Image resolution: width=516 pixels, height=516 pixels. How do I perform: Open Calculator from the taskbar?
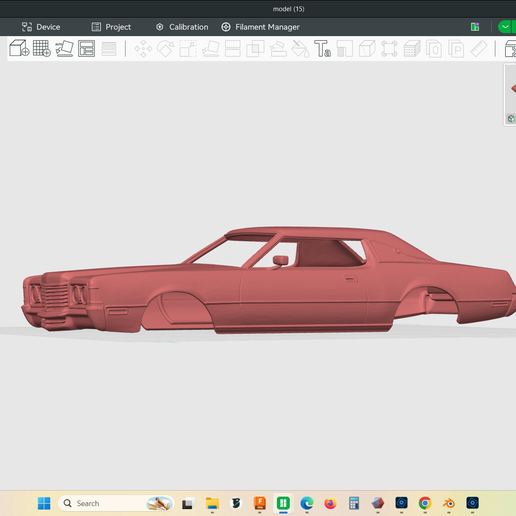[x=354, y=503]
